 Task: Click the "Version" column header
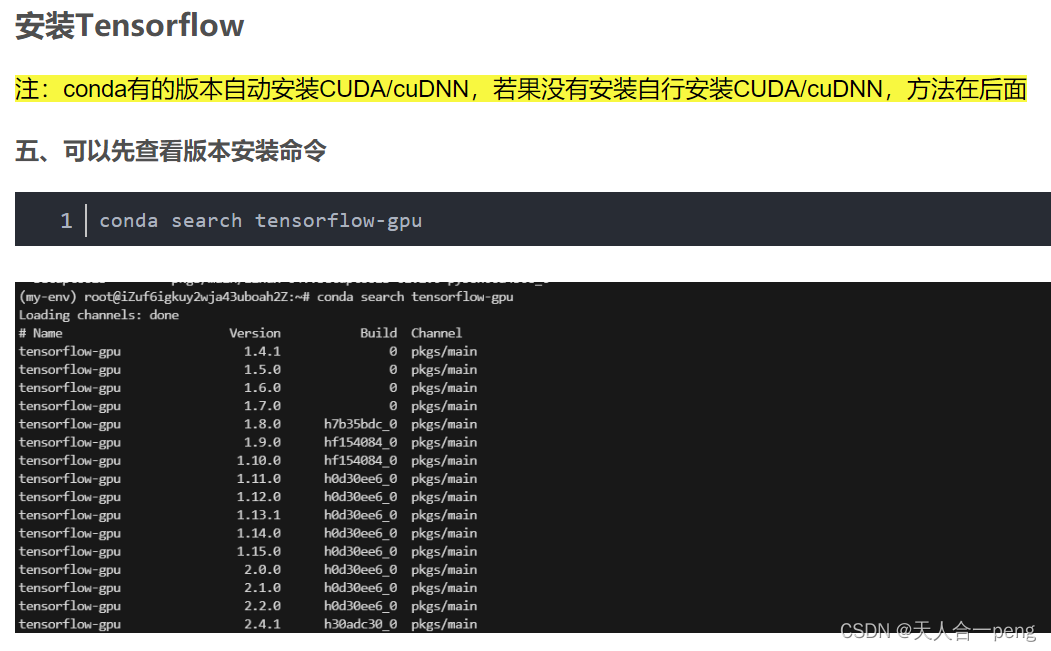(255, 332)
